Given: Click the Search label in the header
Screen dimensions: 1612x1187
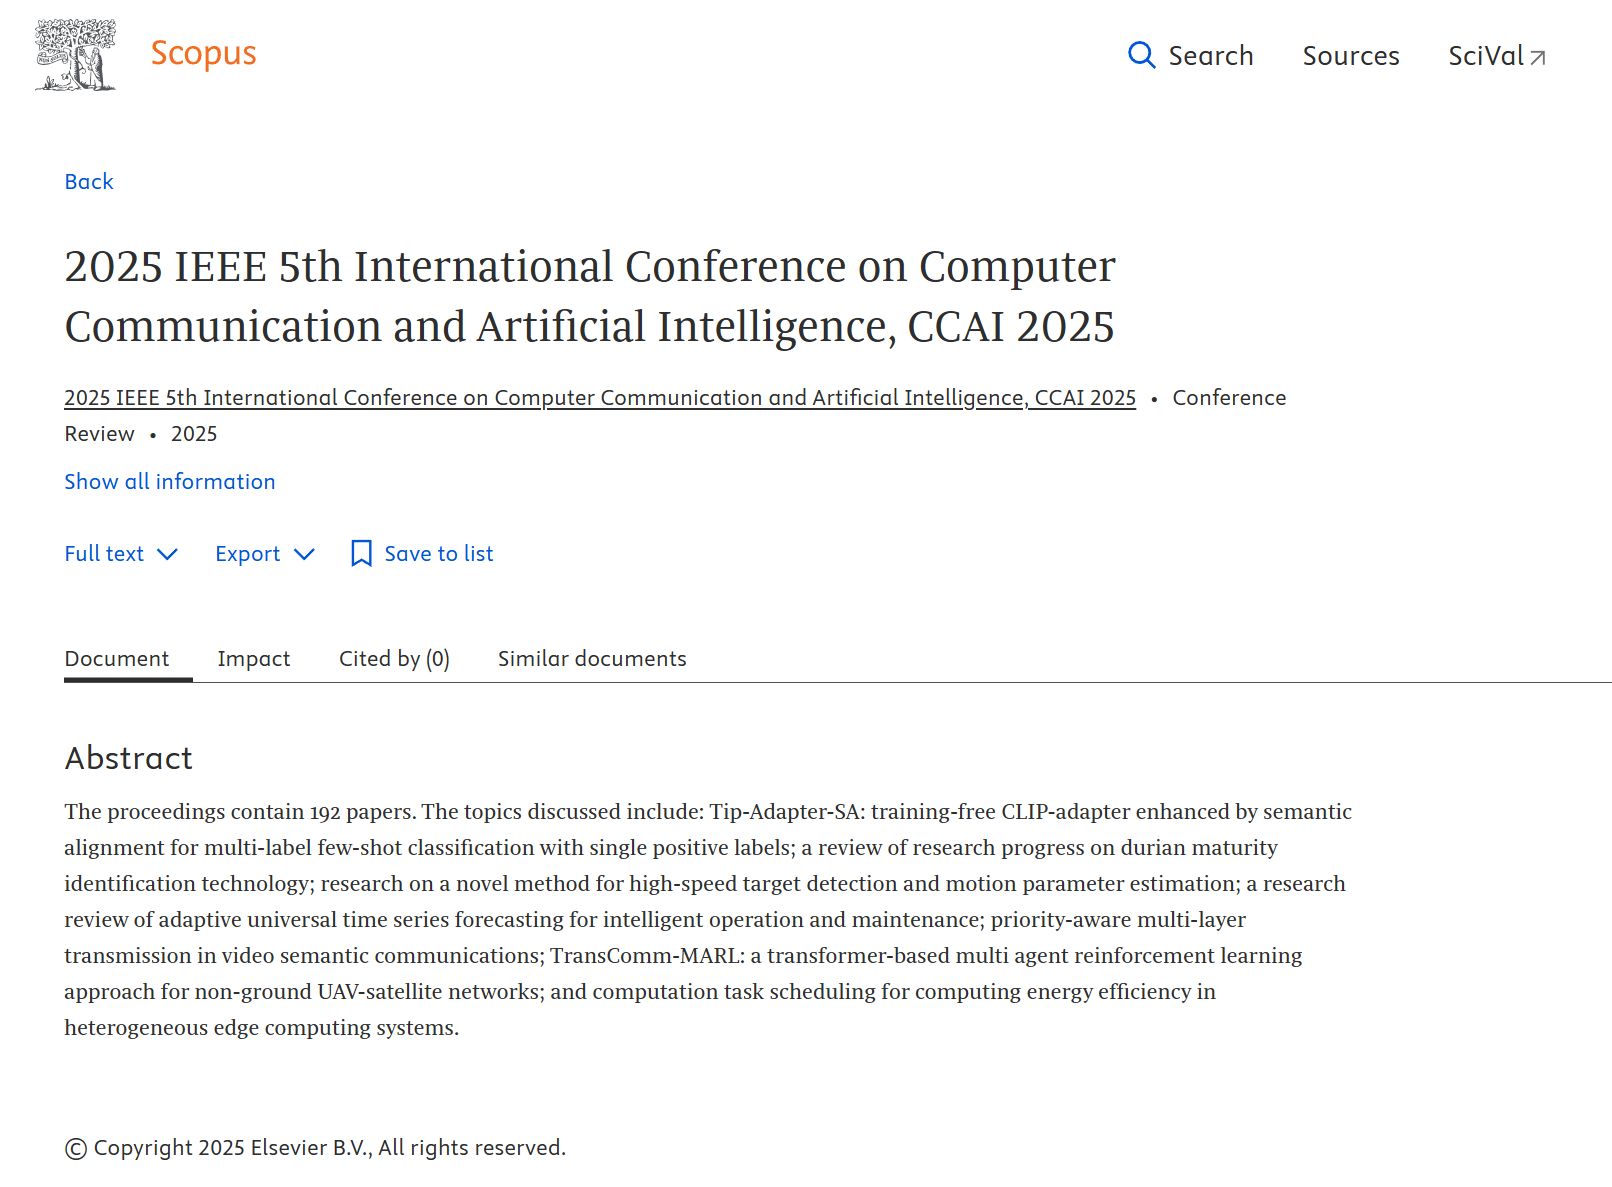Looking at the screenshot, I should (1210, 56).
